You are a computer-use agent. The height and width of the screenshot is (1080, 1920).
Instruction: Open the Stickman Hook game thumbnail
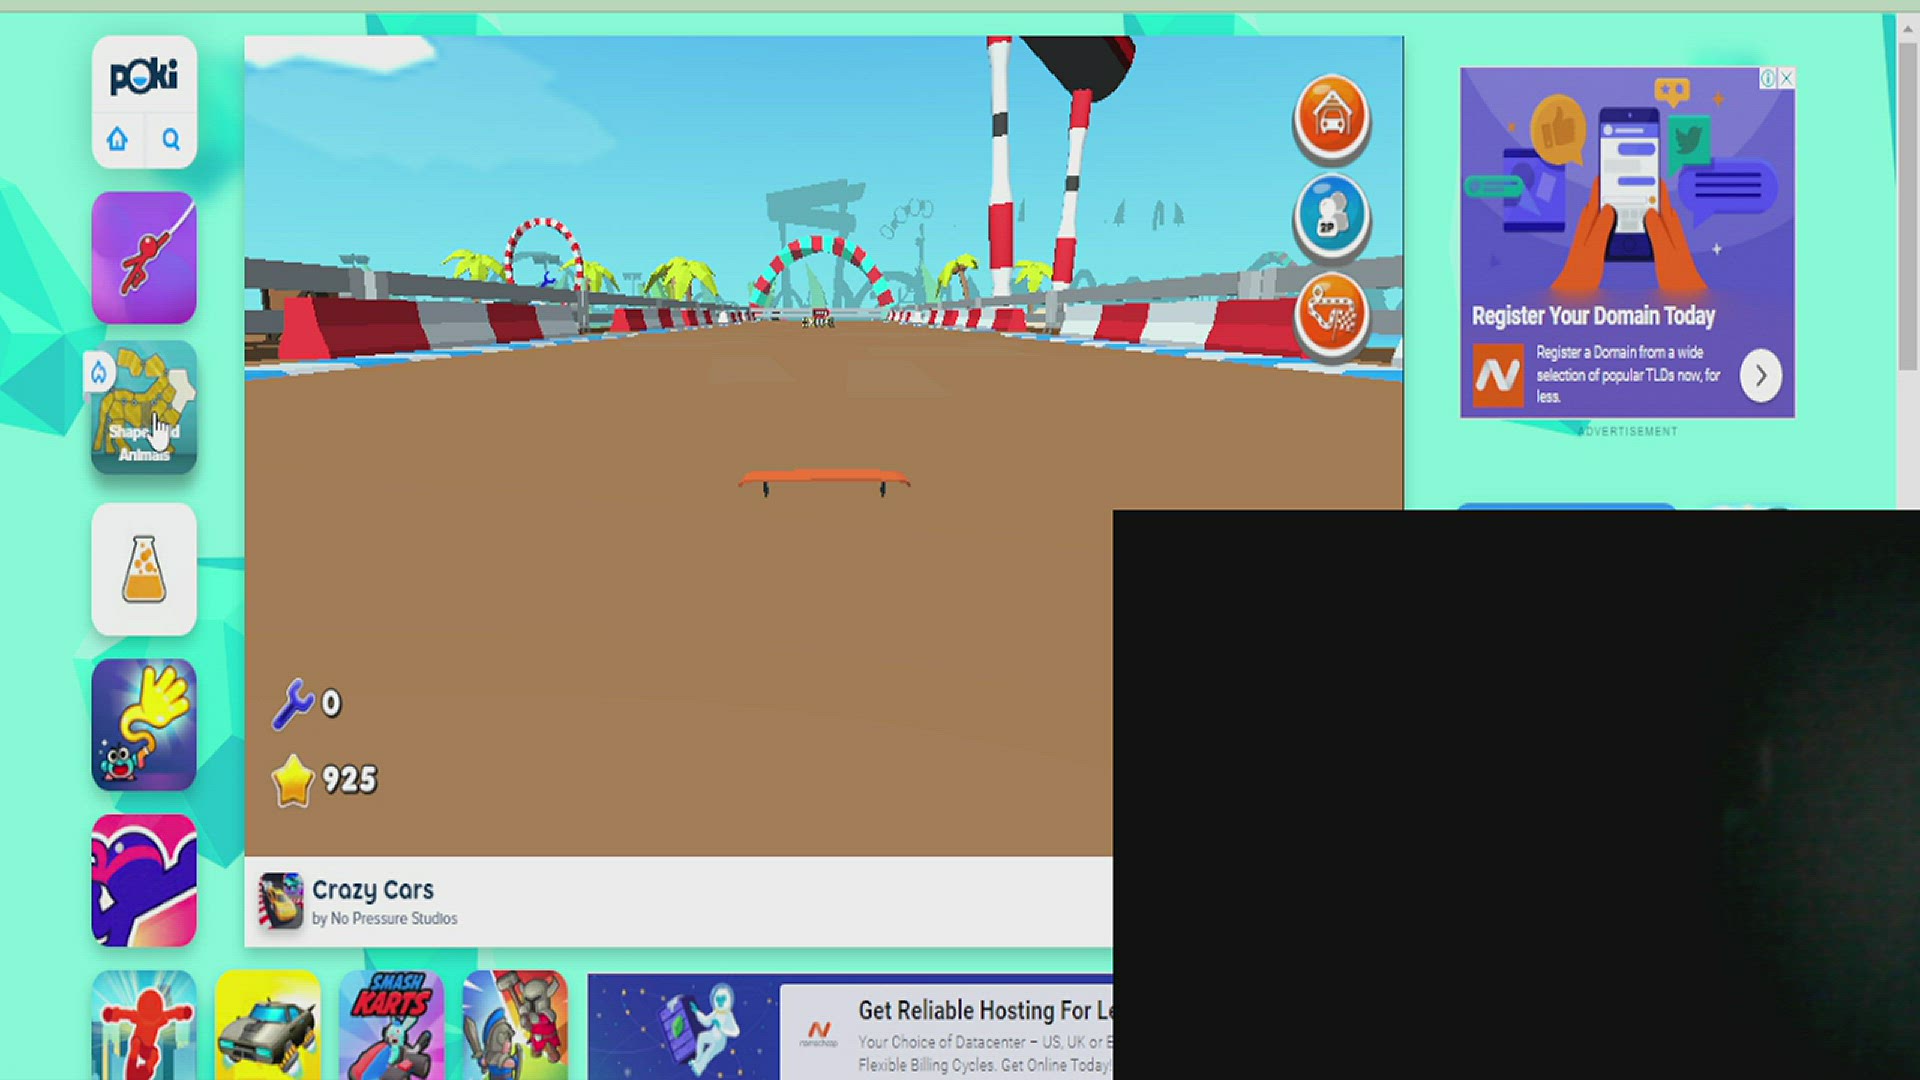pos(144,258)
